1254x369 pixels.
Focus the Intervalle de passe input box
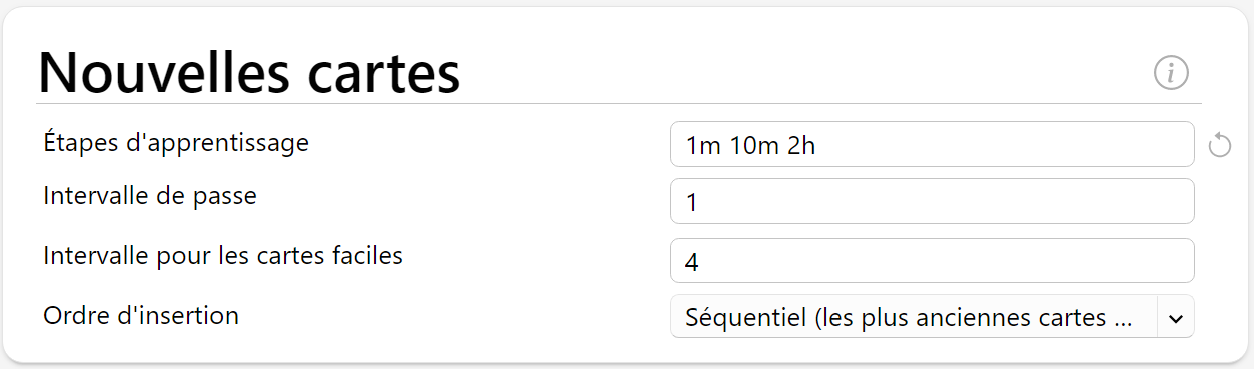click(x=932, y=201)
